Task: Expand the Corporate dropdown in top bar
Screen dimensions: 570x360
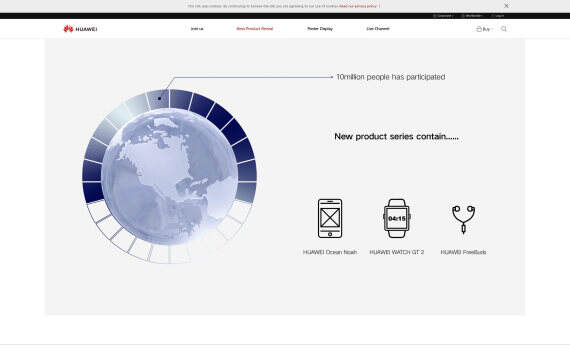Action: click(443, 16)
